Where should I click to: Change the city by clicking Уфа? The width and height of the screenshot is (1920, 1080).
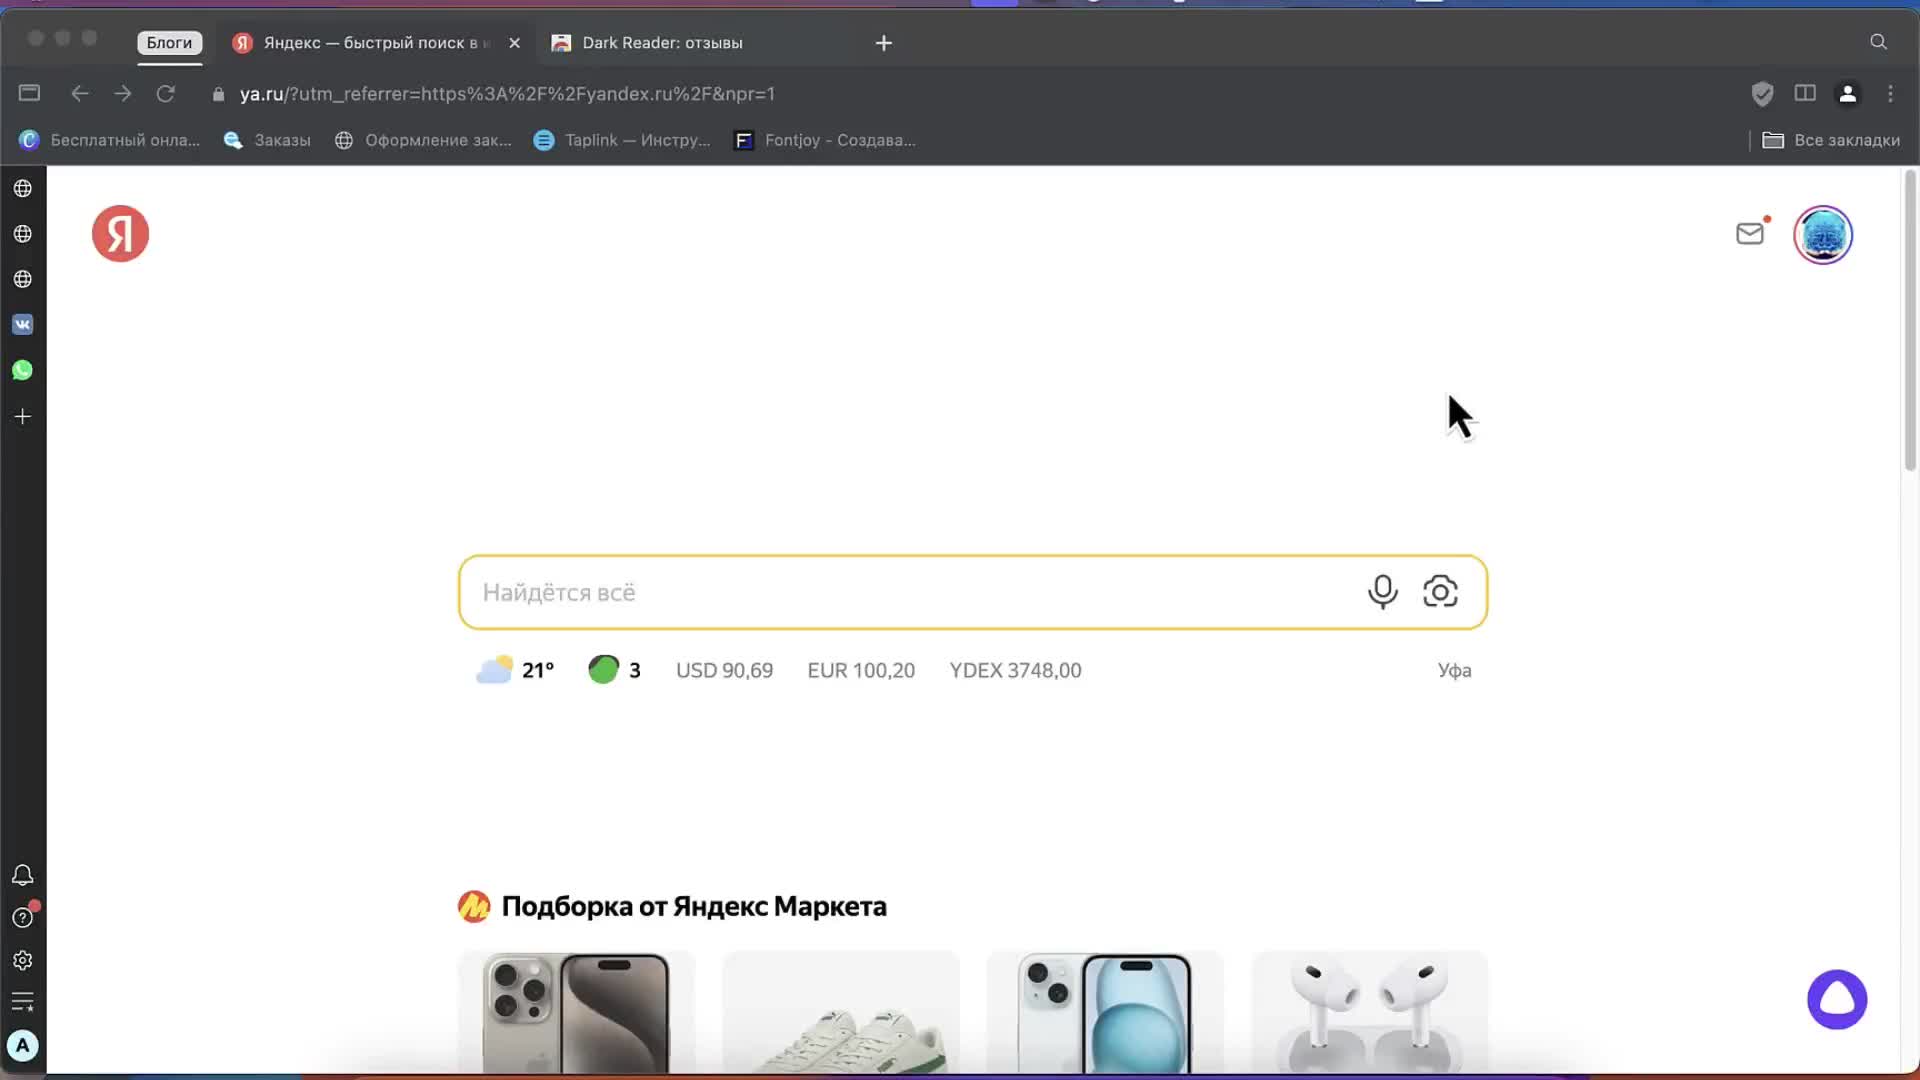(x=1453, y=670)
